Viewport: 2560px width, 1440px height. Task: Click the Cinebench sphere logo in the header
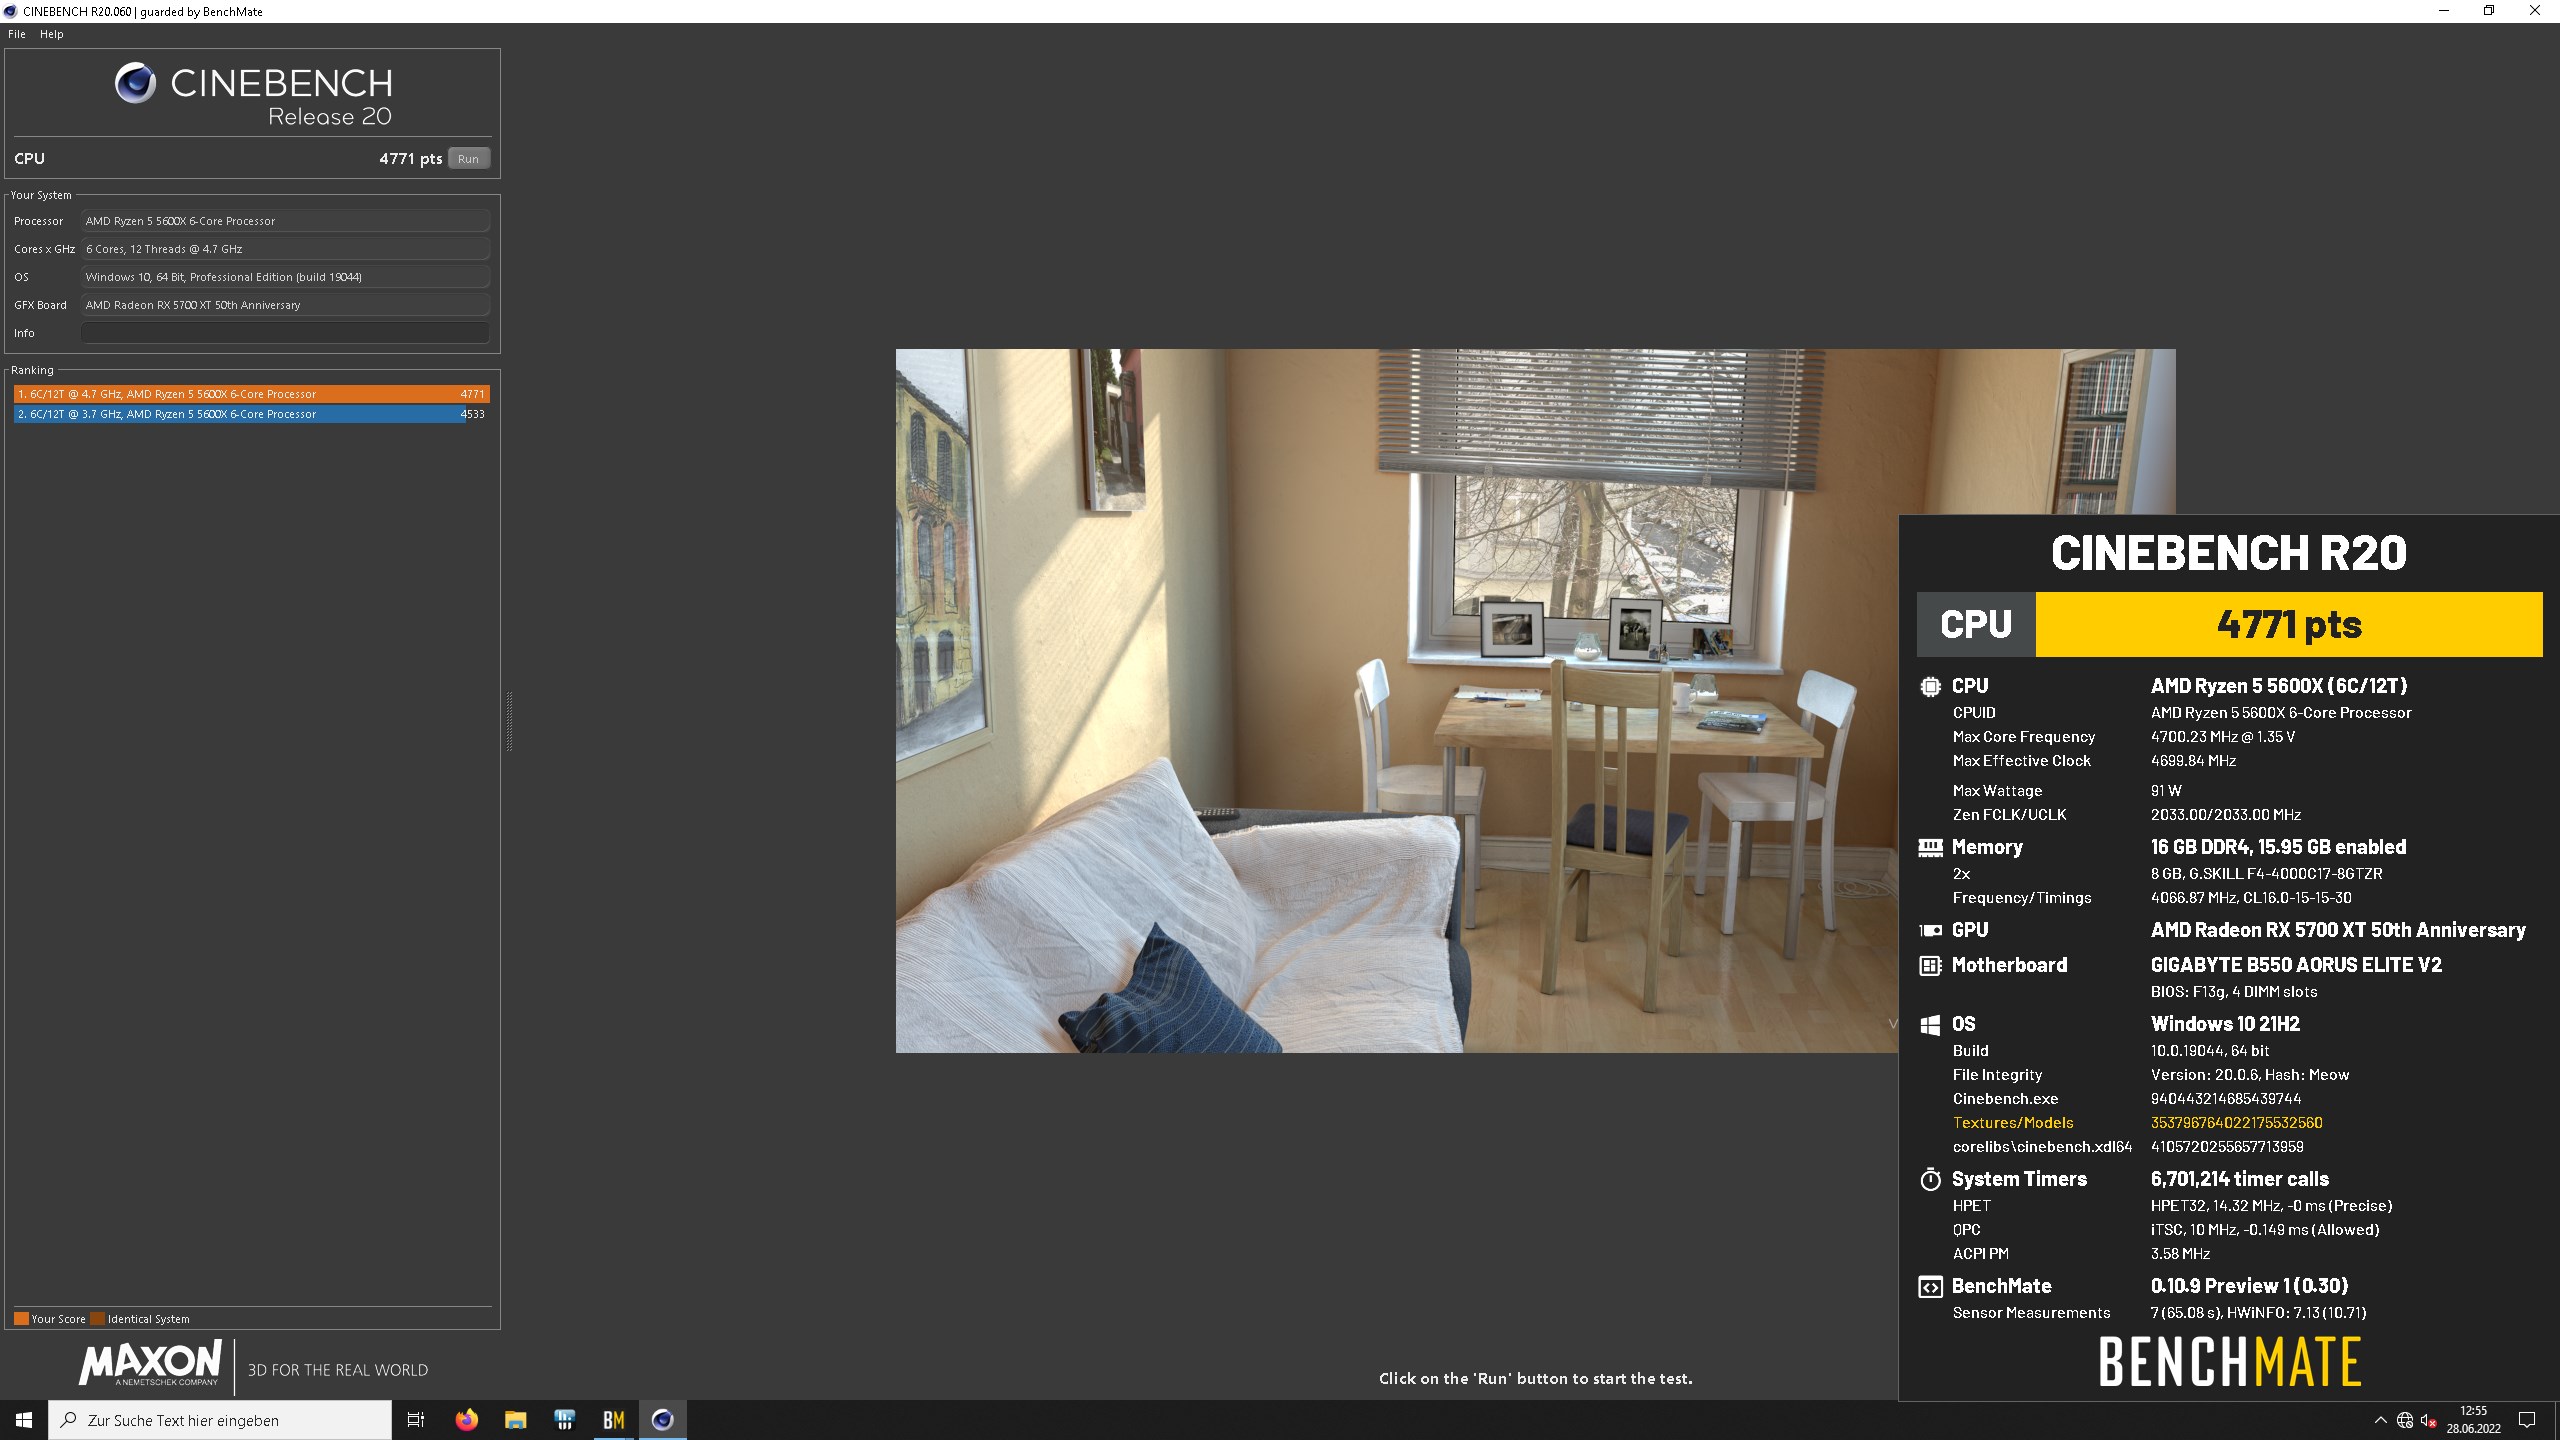(135, 83)
